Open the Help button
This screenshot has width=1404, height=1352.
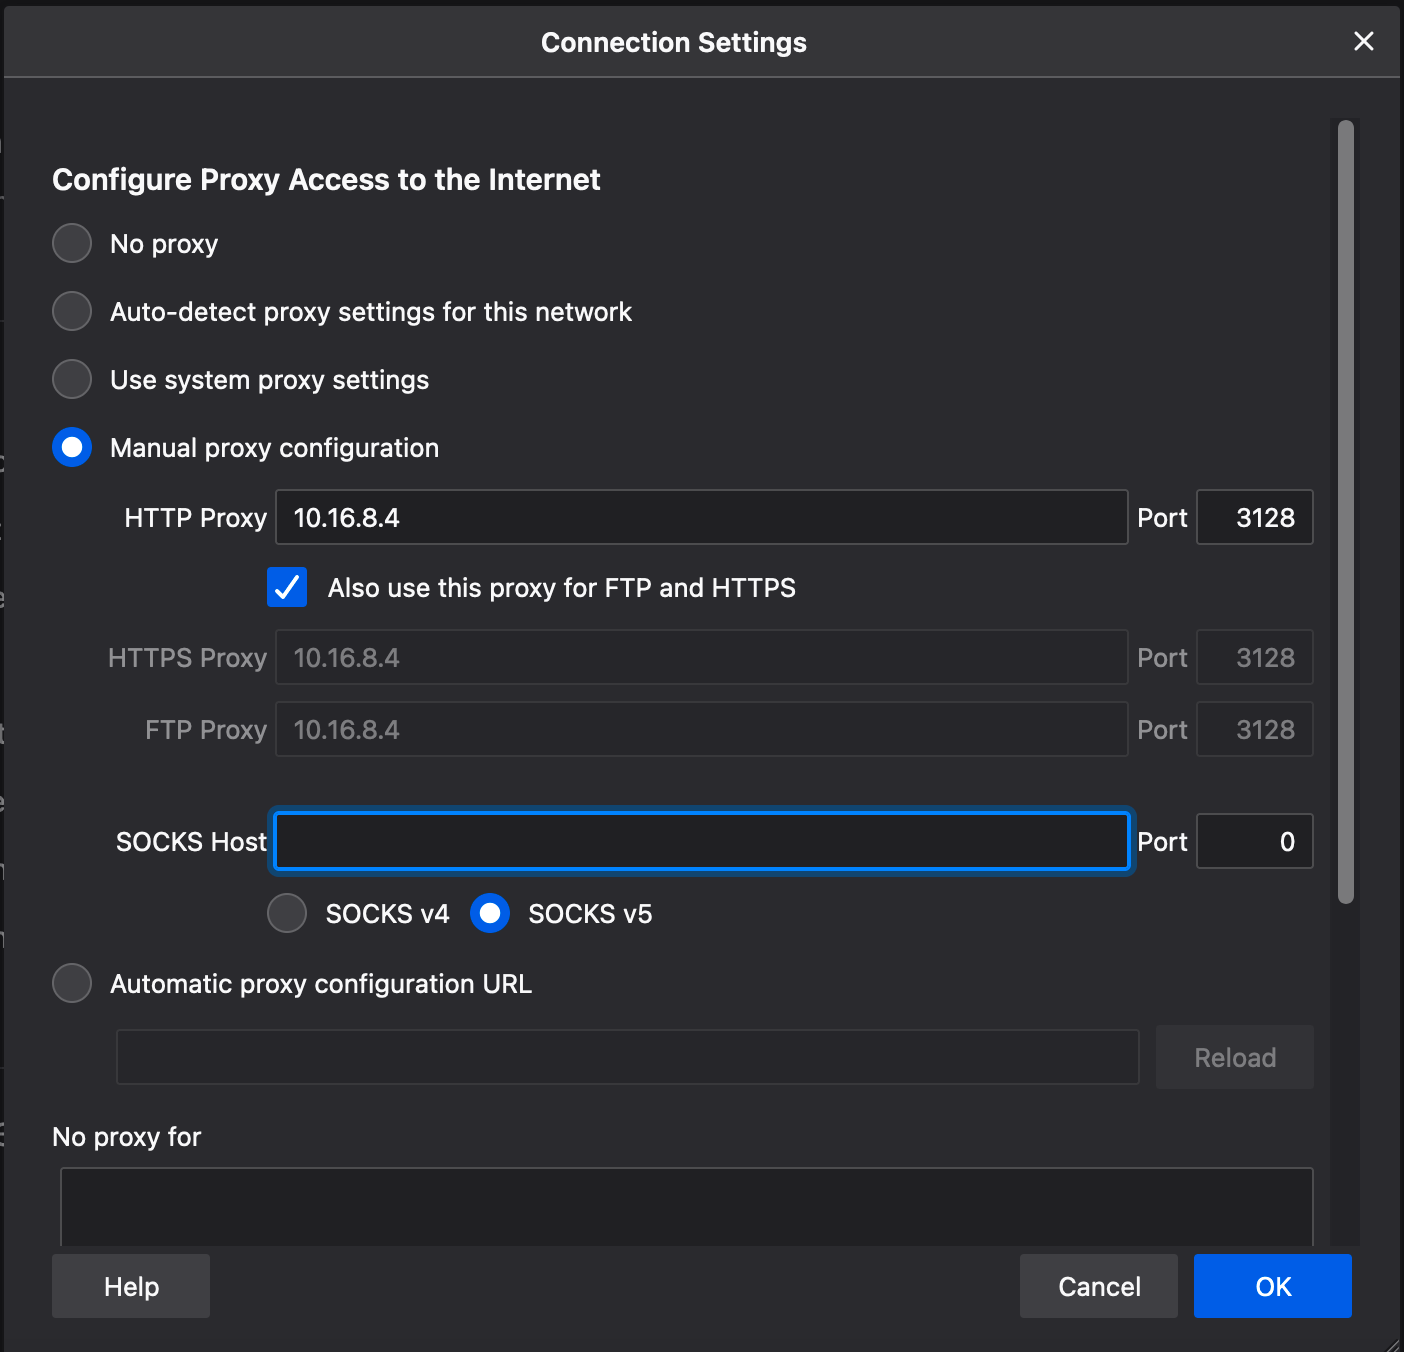click(131, 1286)
